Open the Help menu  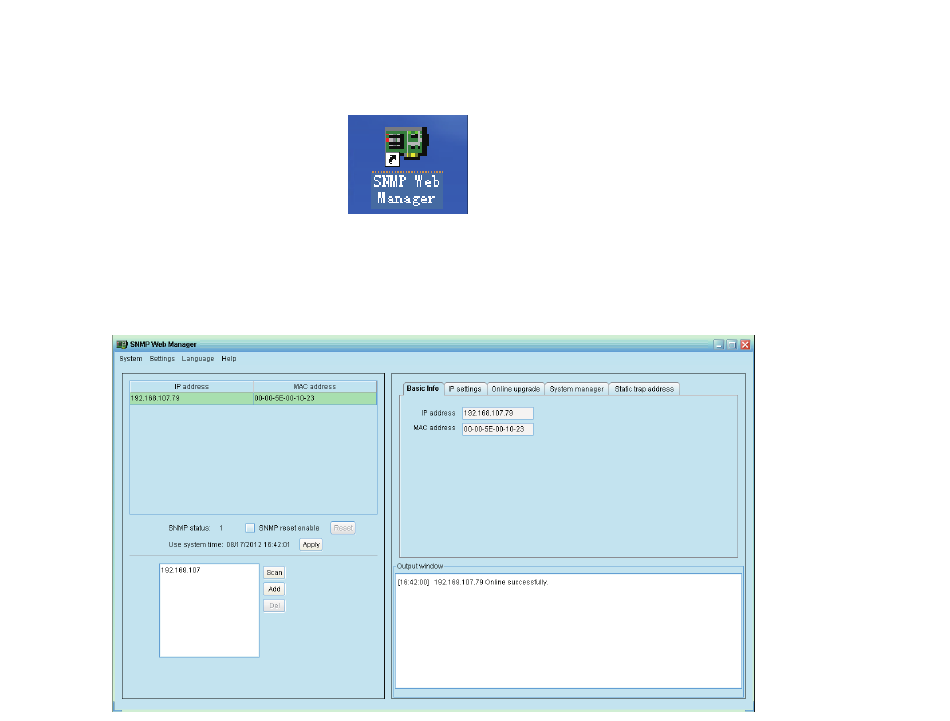pos(228,359)
